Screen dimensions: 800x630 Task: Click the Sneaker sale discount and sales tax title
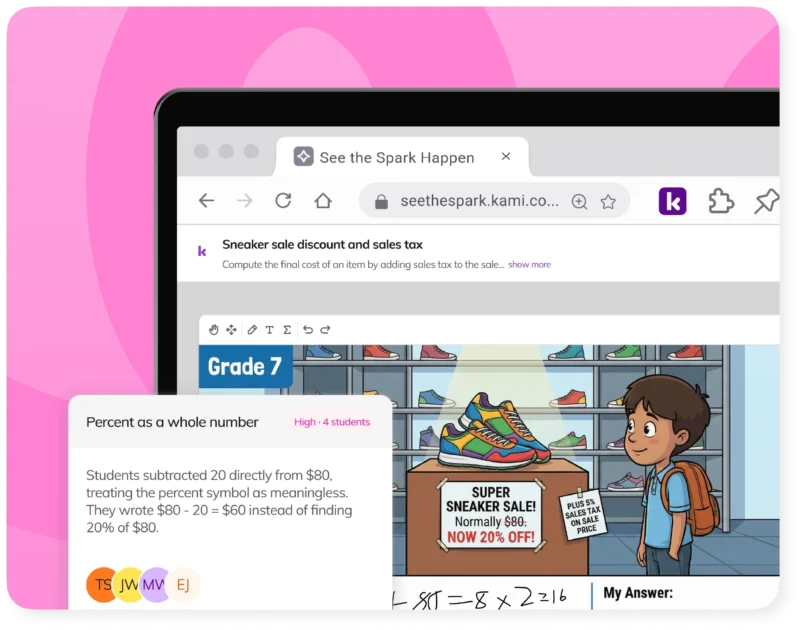coord(322,244)
